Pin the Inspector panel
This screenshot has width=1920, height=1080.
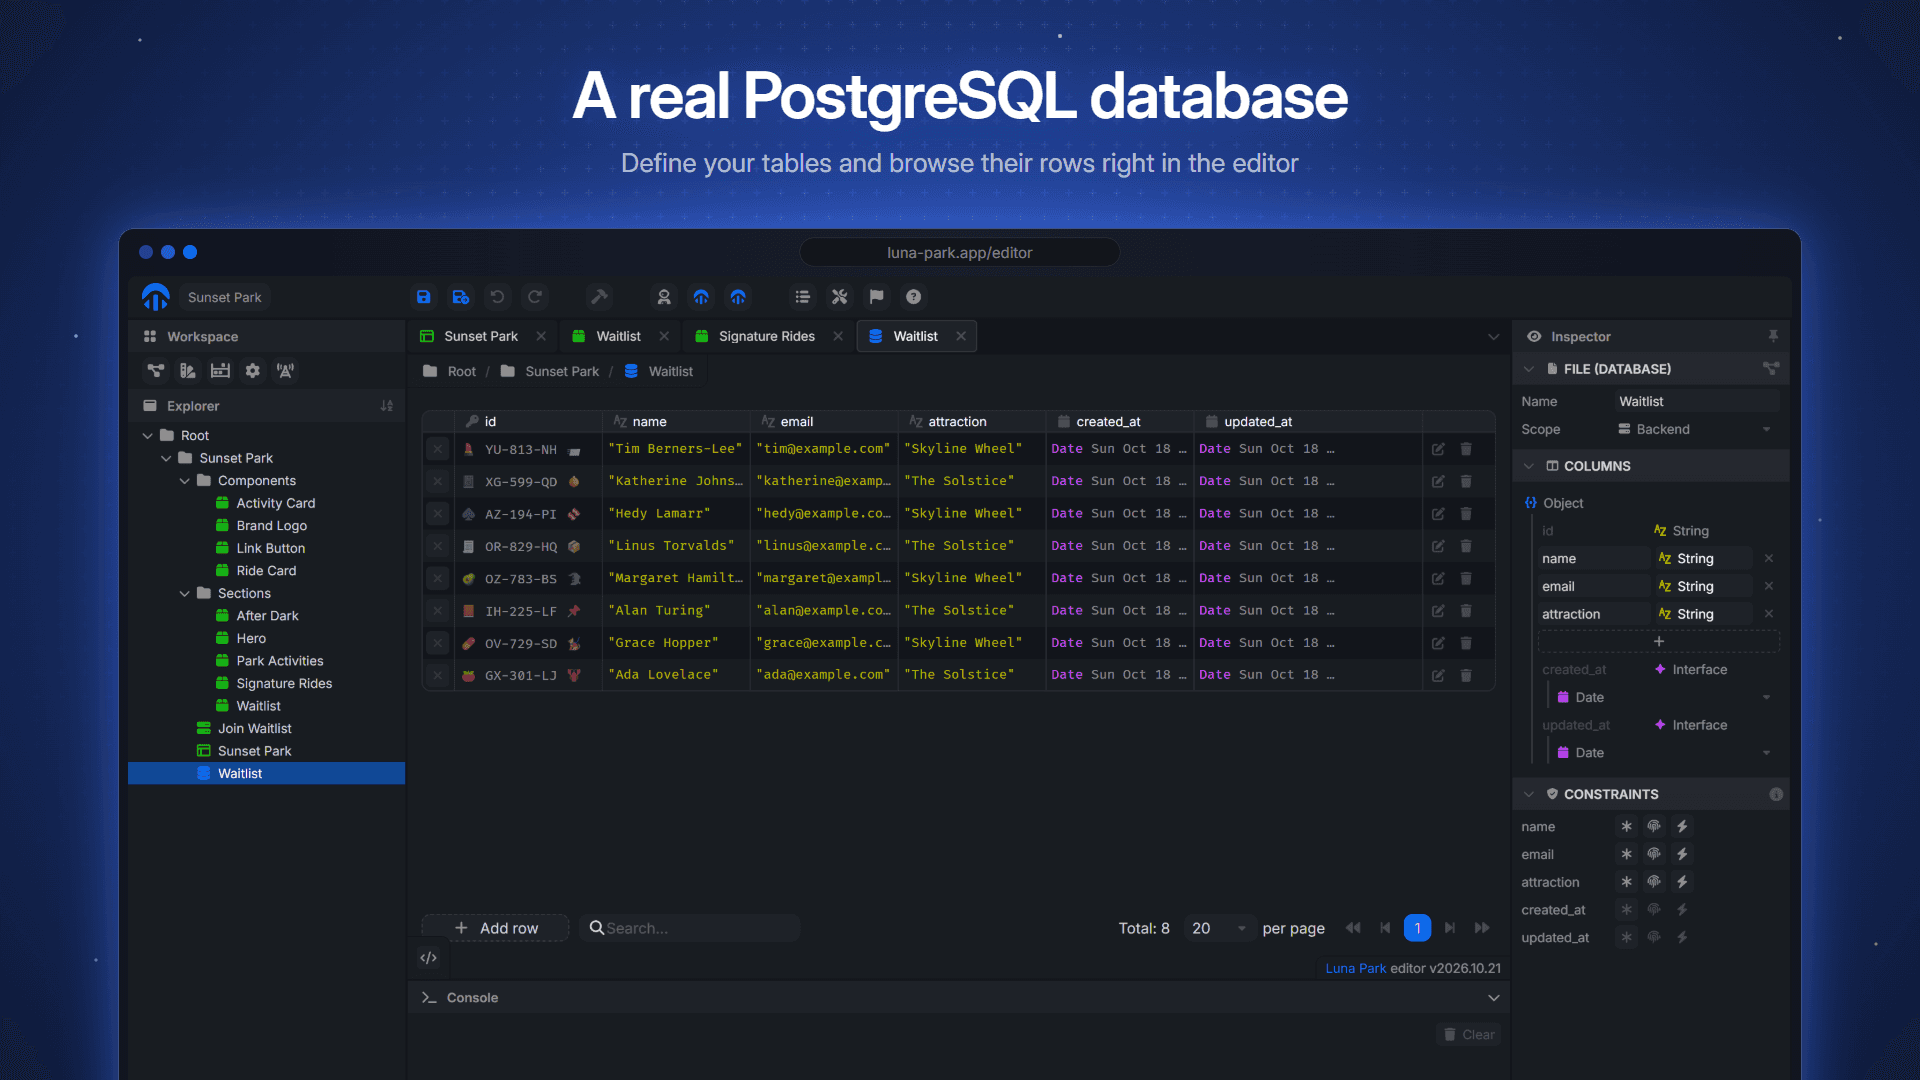pyautogui.click(x=1773, y=336)
